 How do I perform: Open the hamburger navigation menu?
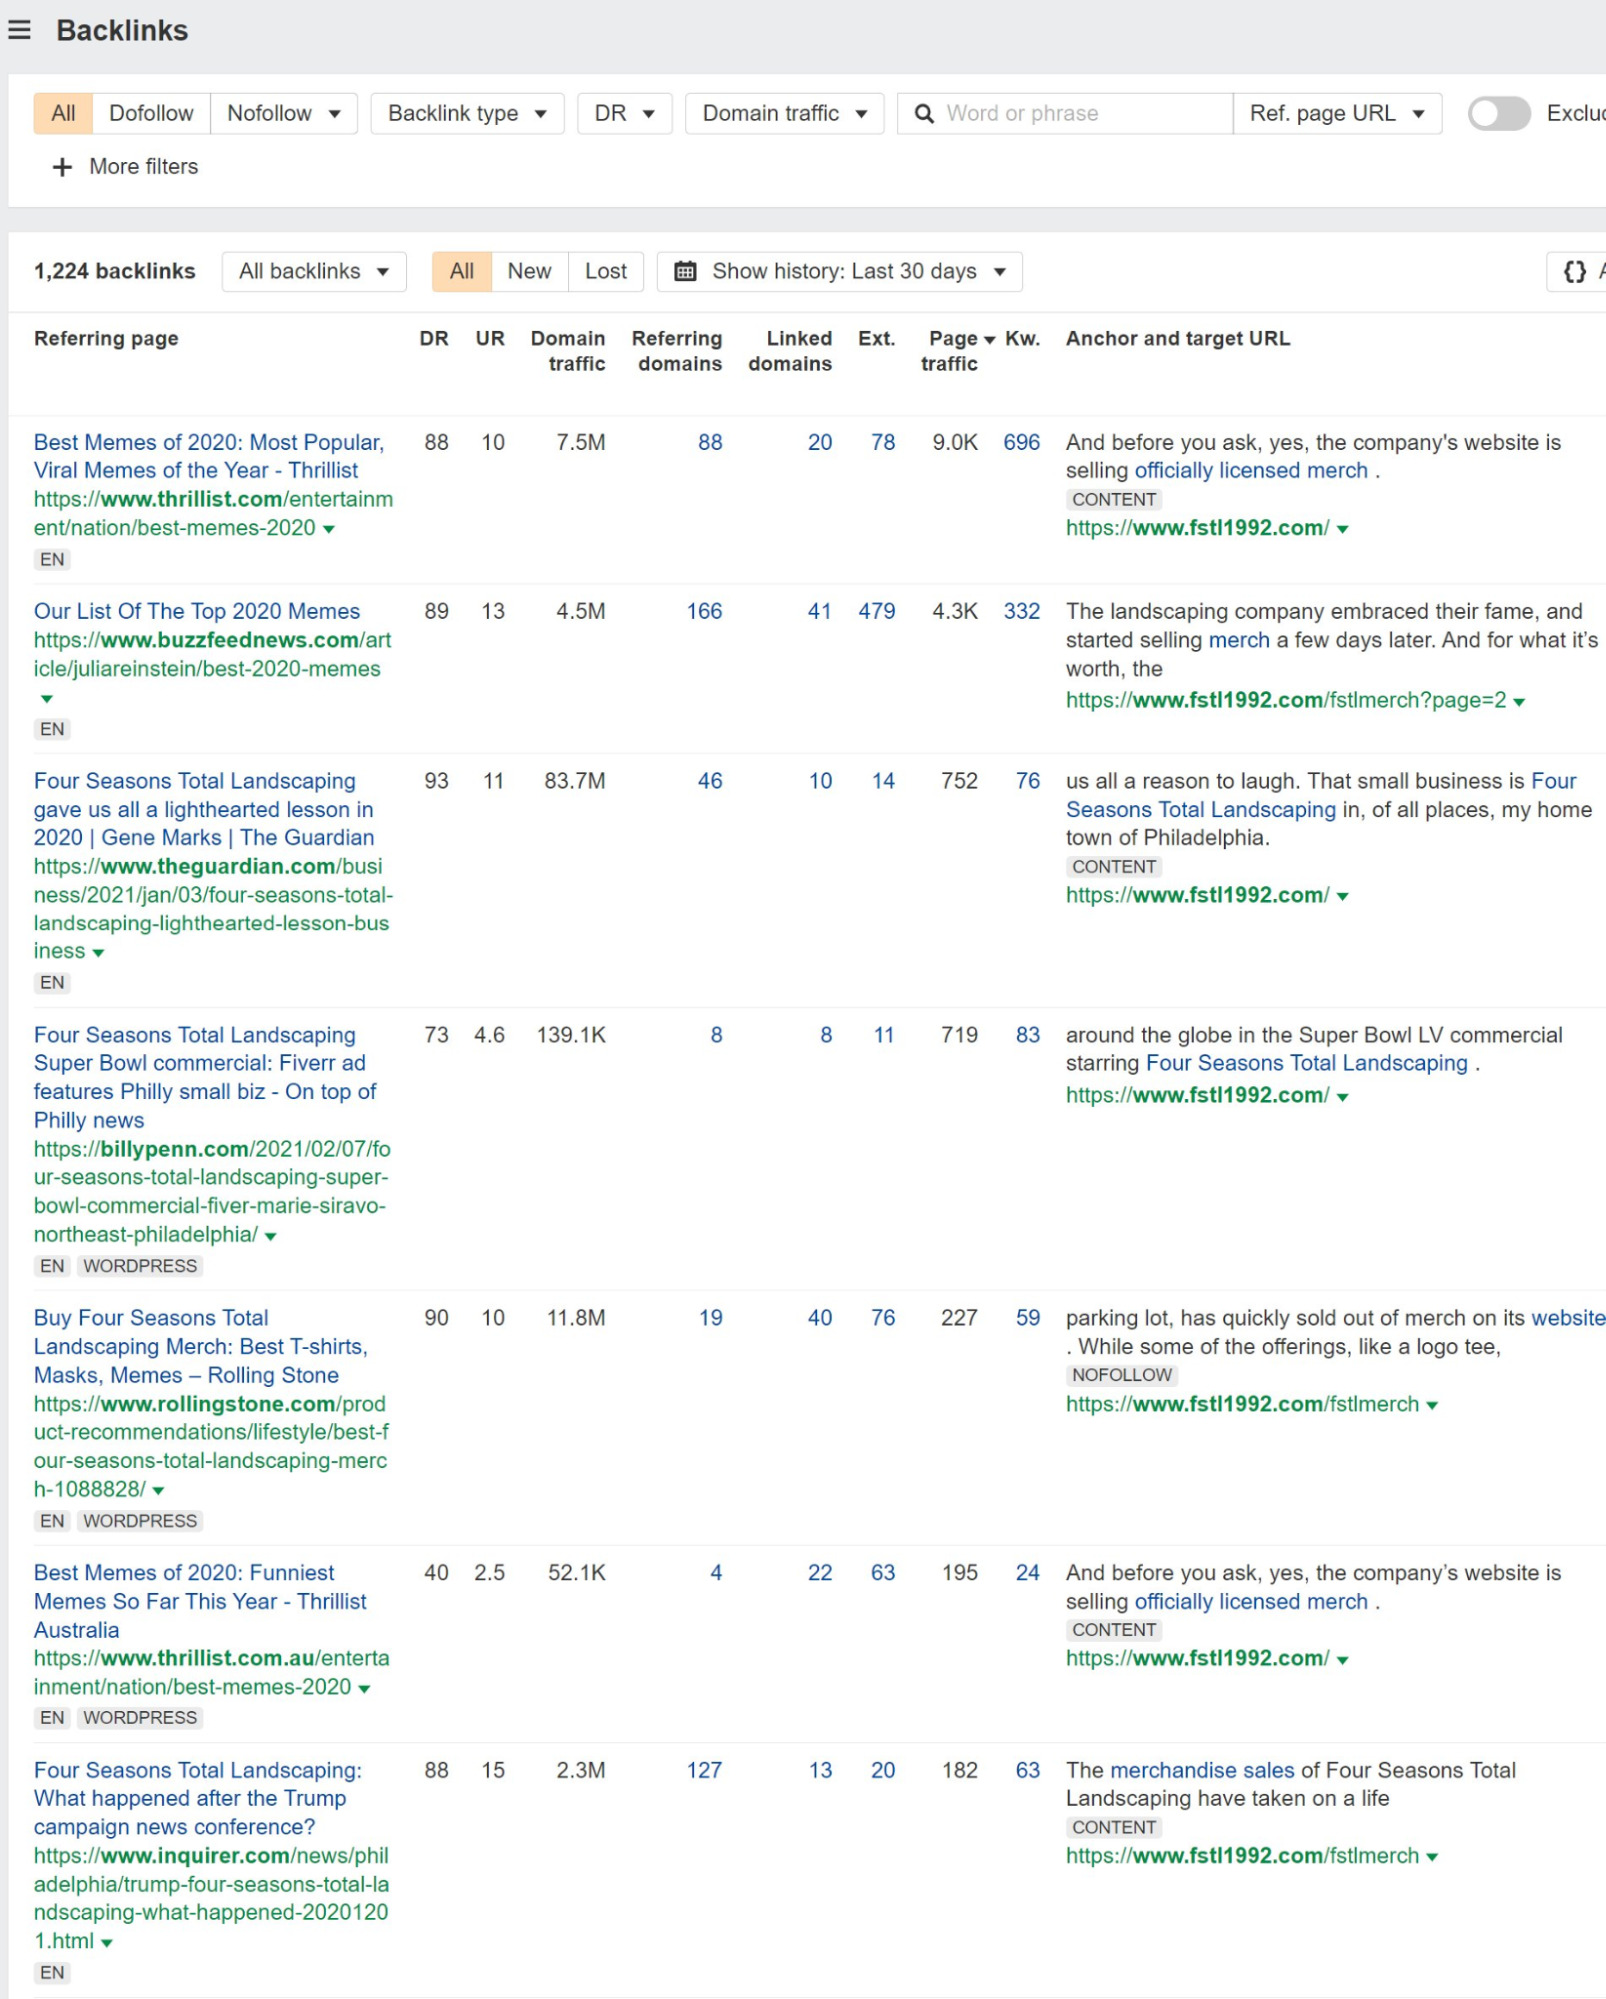coord(21,30)
